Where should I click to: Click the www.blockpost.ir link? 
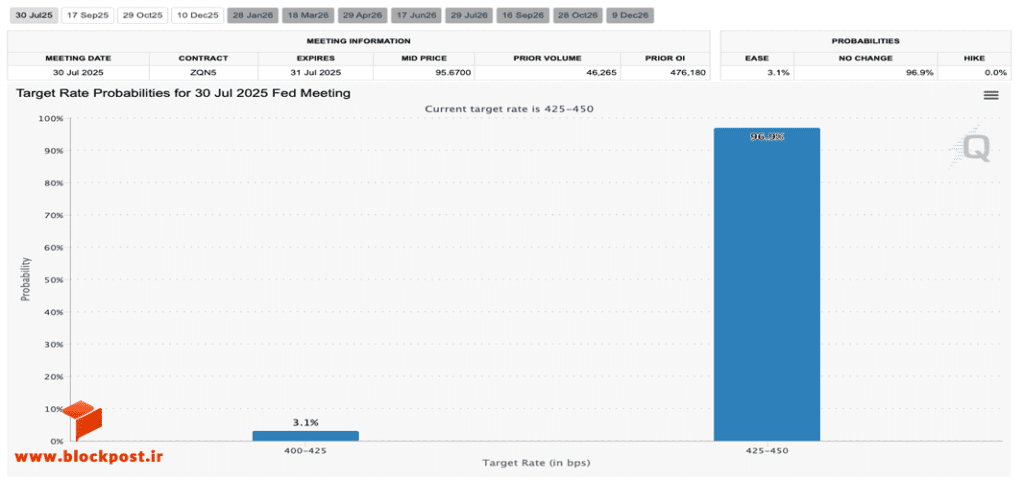pos(89,456)
